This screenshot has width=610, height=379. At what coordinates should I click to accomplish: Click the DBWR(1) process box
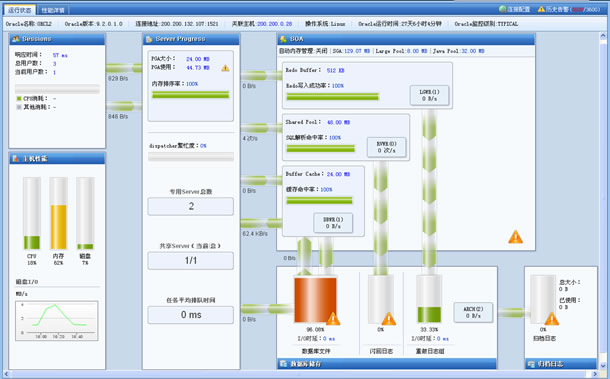coord(333,223)
